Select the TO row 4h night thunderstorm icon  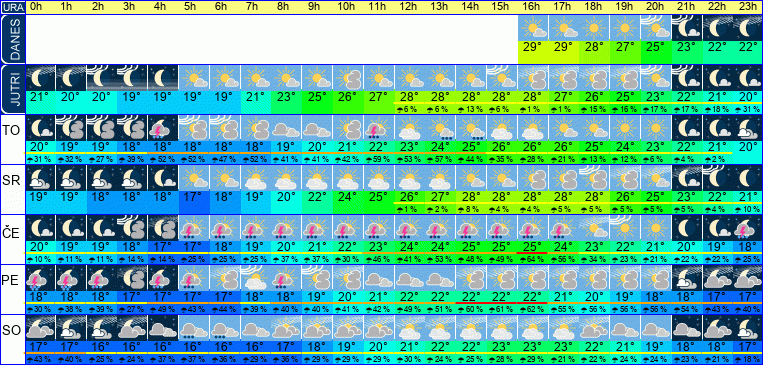click(x=163, y=128)
